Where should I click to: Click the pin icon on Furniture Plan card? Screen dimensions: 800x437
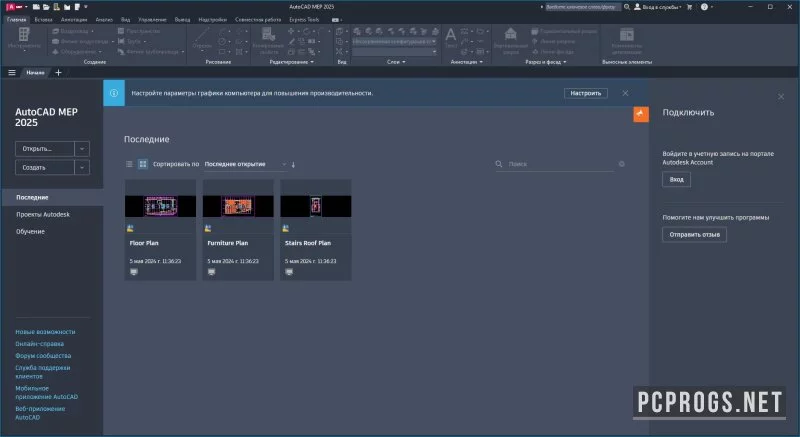(x=208, y=228)
